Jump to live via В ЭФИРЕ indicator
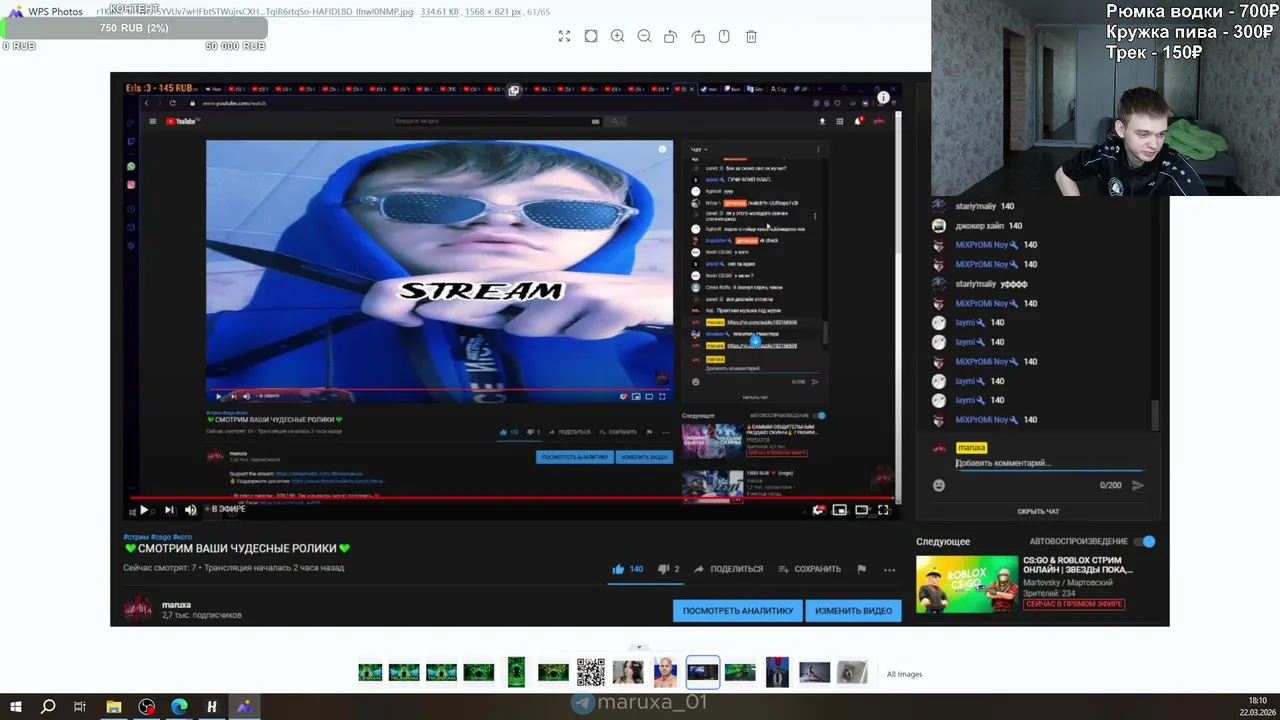This screenshot has width=1280, height=720. point(226,509)
